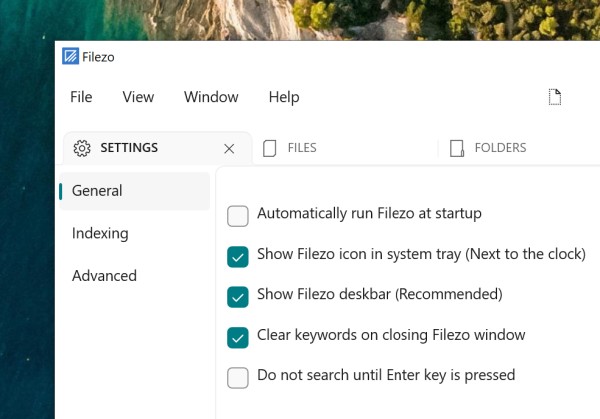Close the Settings tab with X
This screenshot has height=419, width=600.
coord(229,148)
